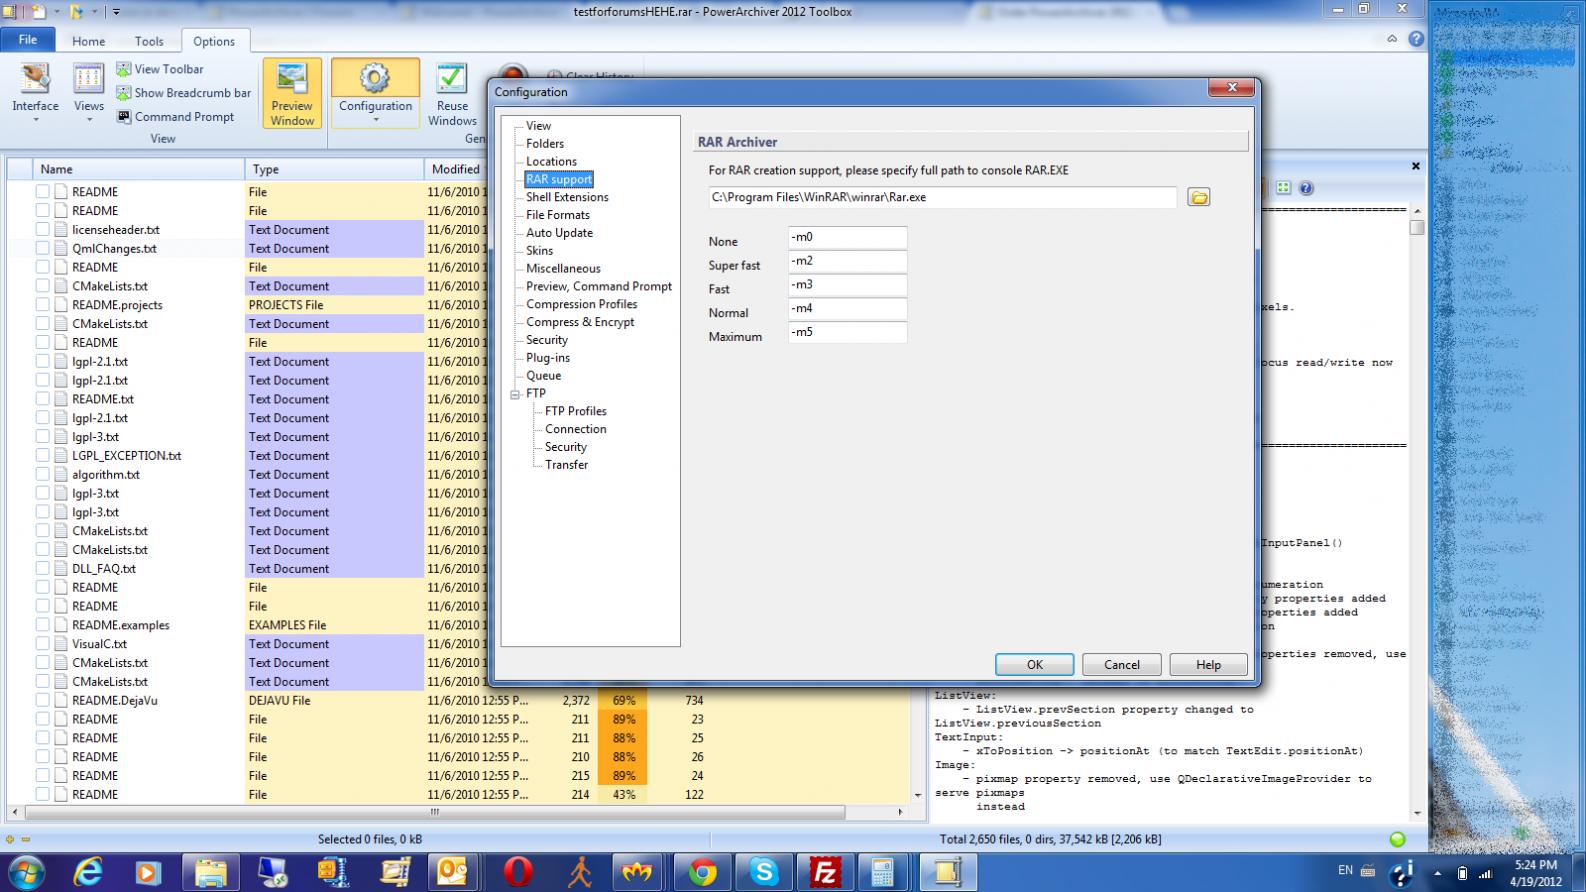
Task: Open FileZilla from the taskbar
Action: pos(825,872)
